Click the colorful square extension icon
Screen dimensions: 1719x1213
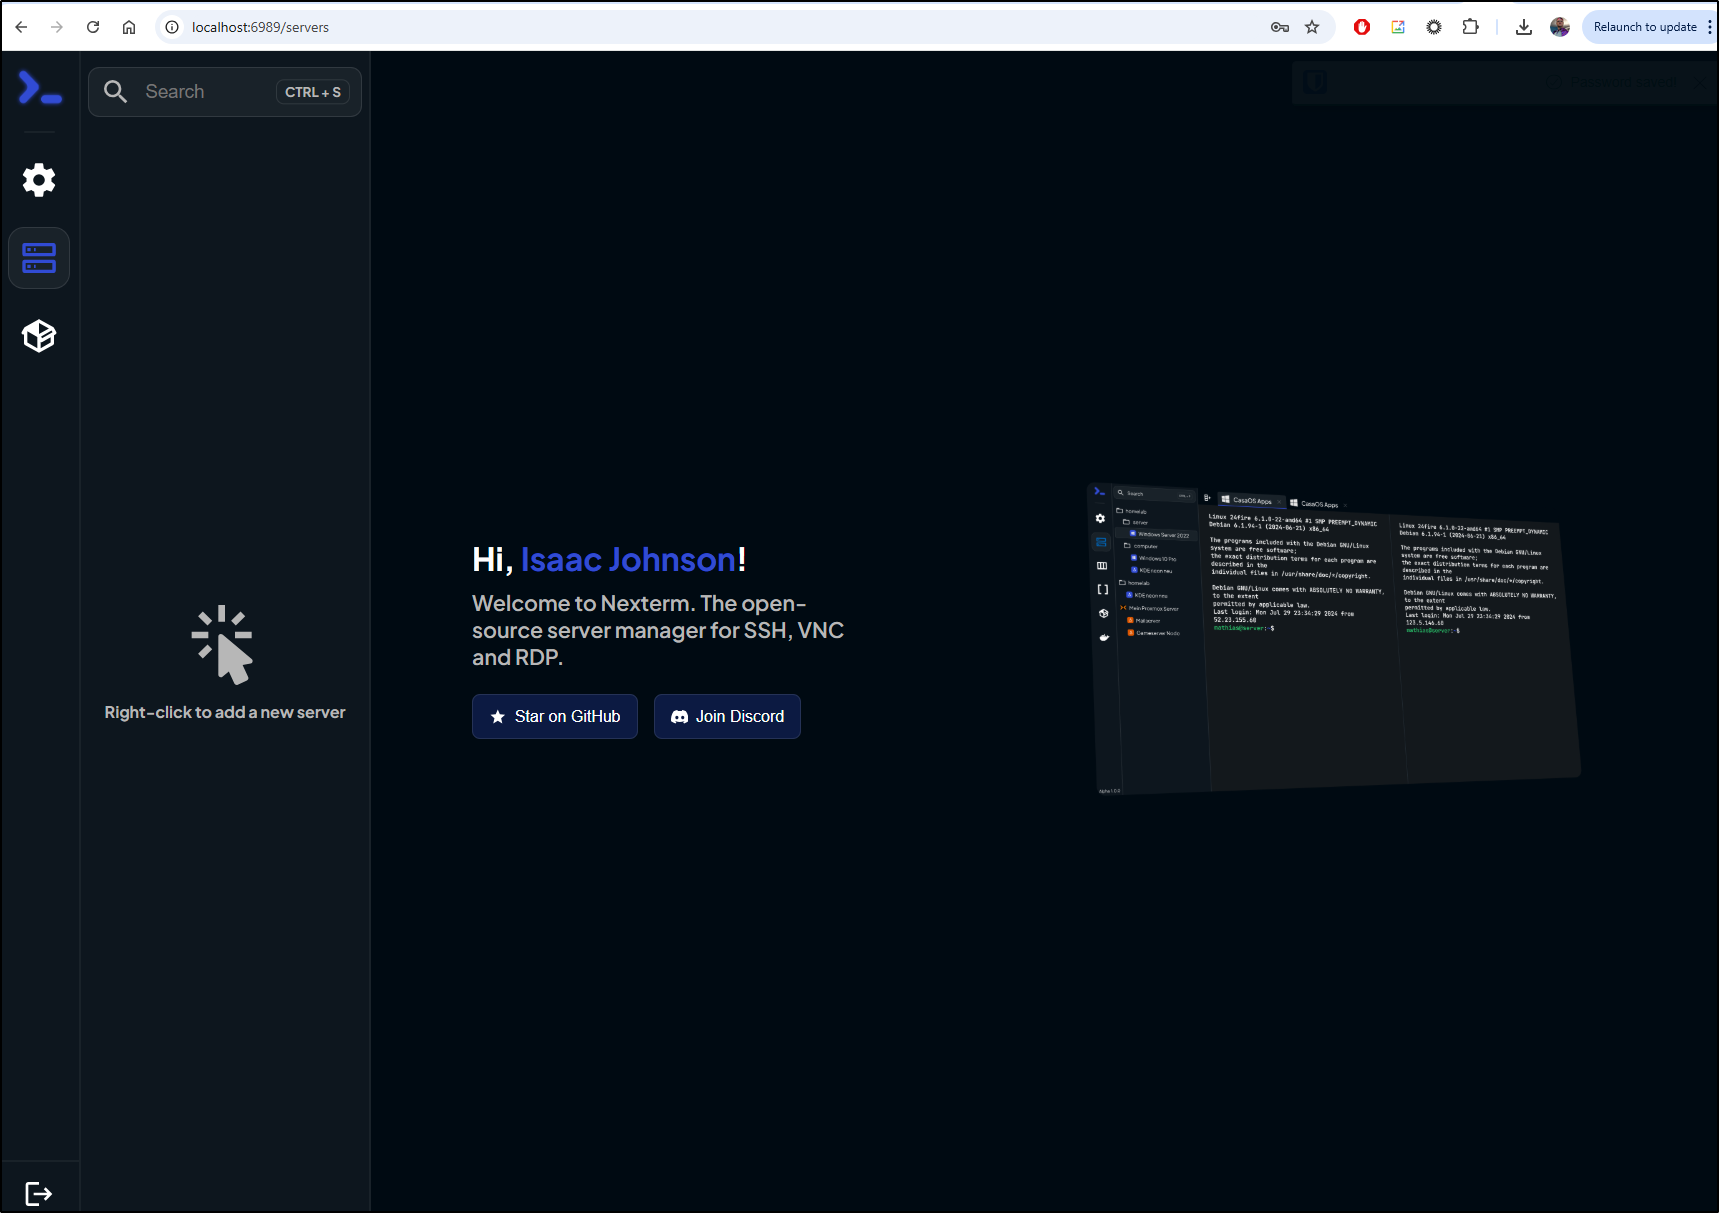click(x=1398, y=27)
